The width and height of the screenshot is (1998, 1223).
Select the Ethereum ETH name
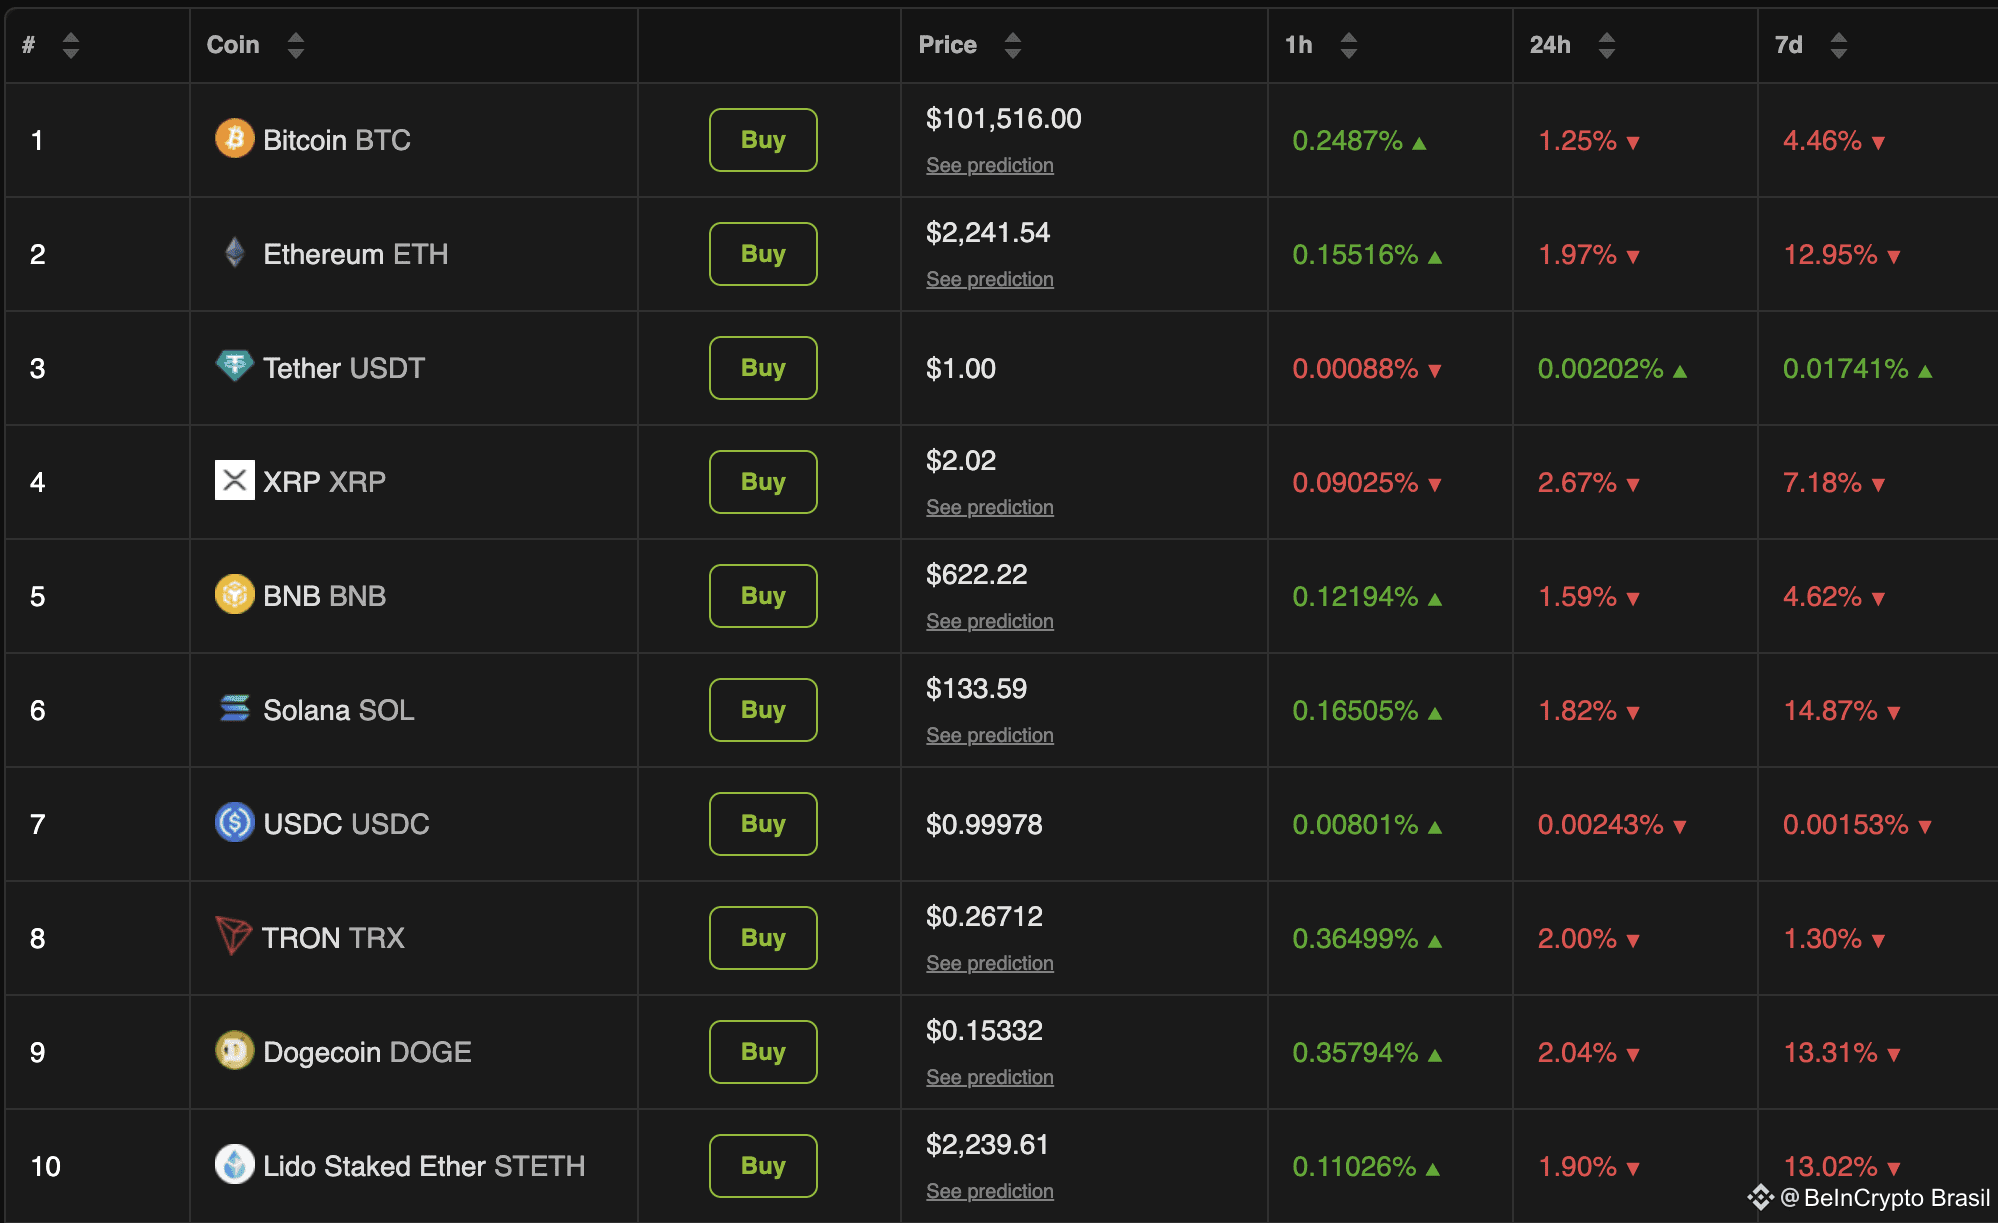pos(356,254)
